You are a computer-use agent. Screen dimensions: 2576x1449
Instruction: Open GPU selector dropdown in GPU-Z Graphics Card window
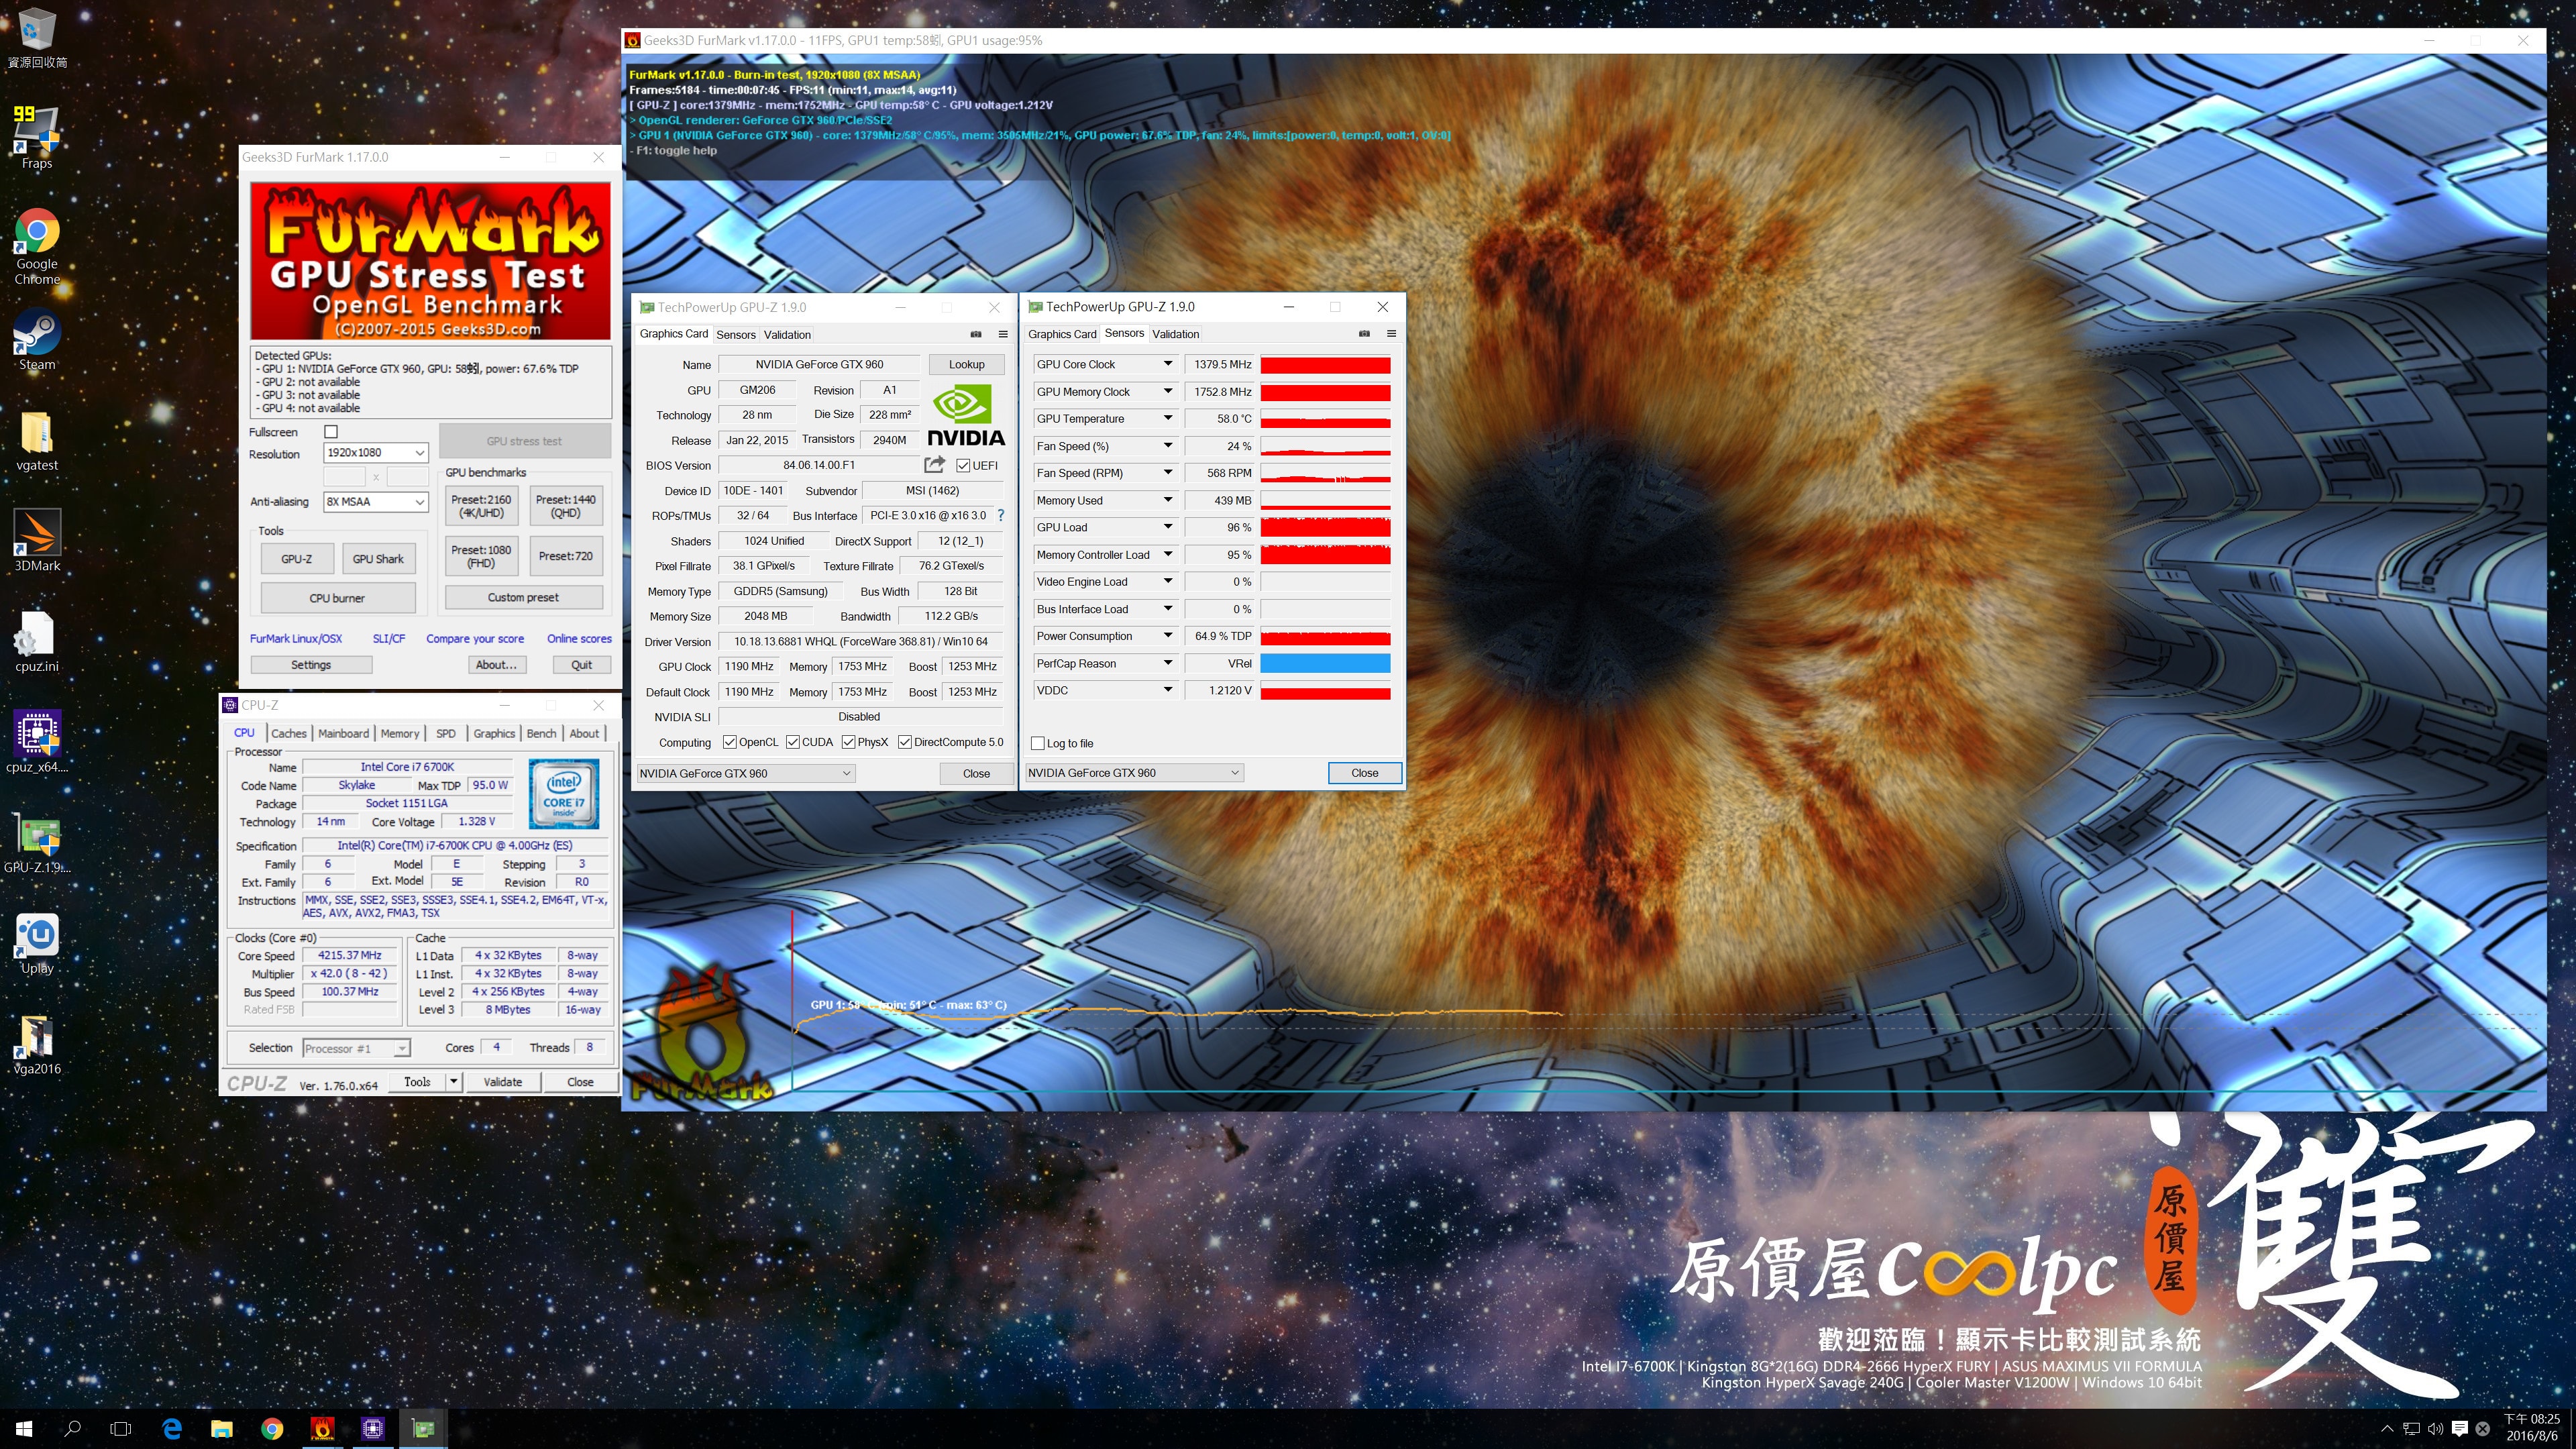point(747,773)
